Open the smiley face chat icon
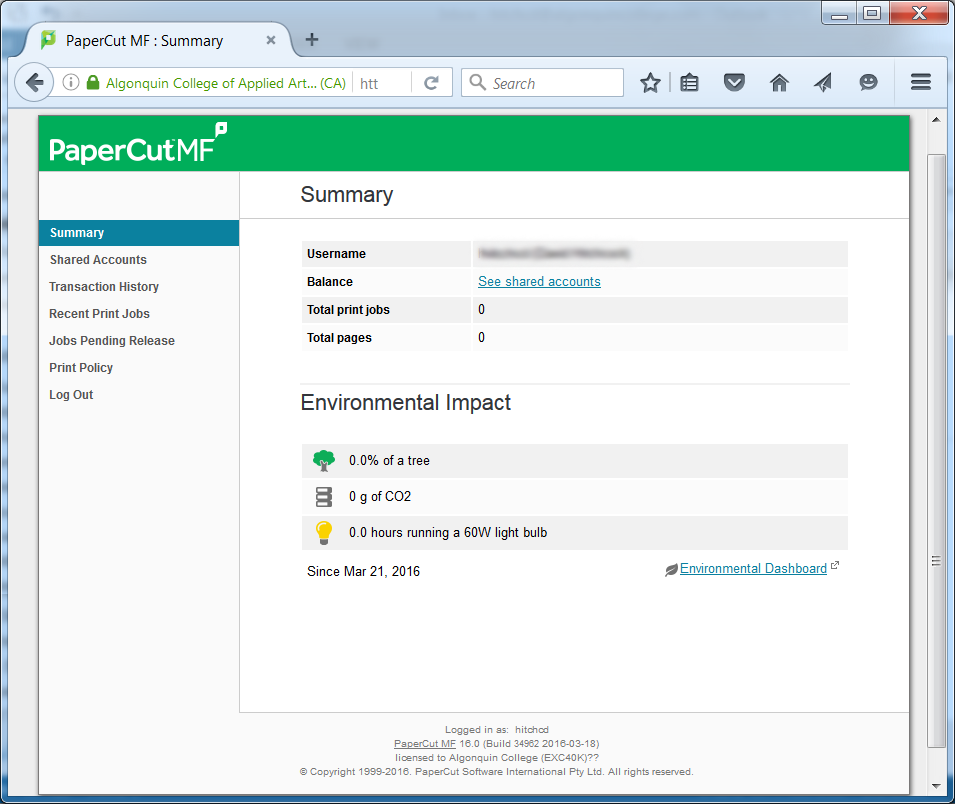955x804 pixels. coord(868,83)
